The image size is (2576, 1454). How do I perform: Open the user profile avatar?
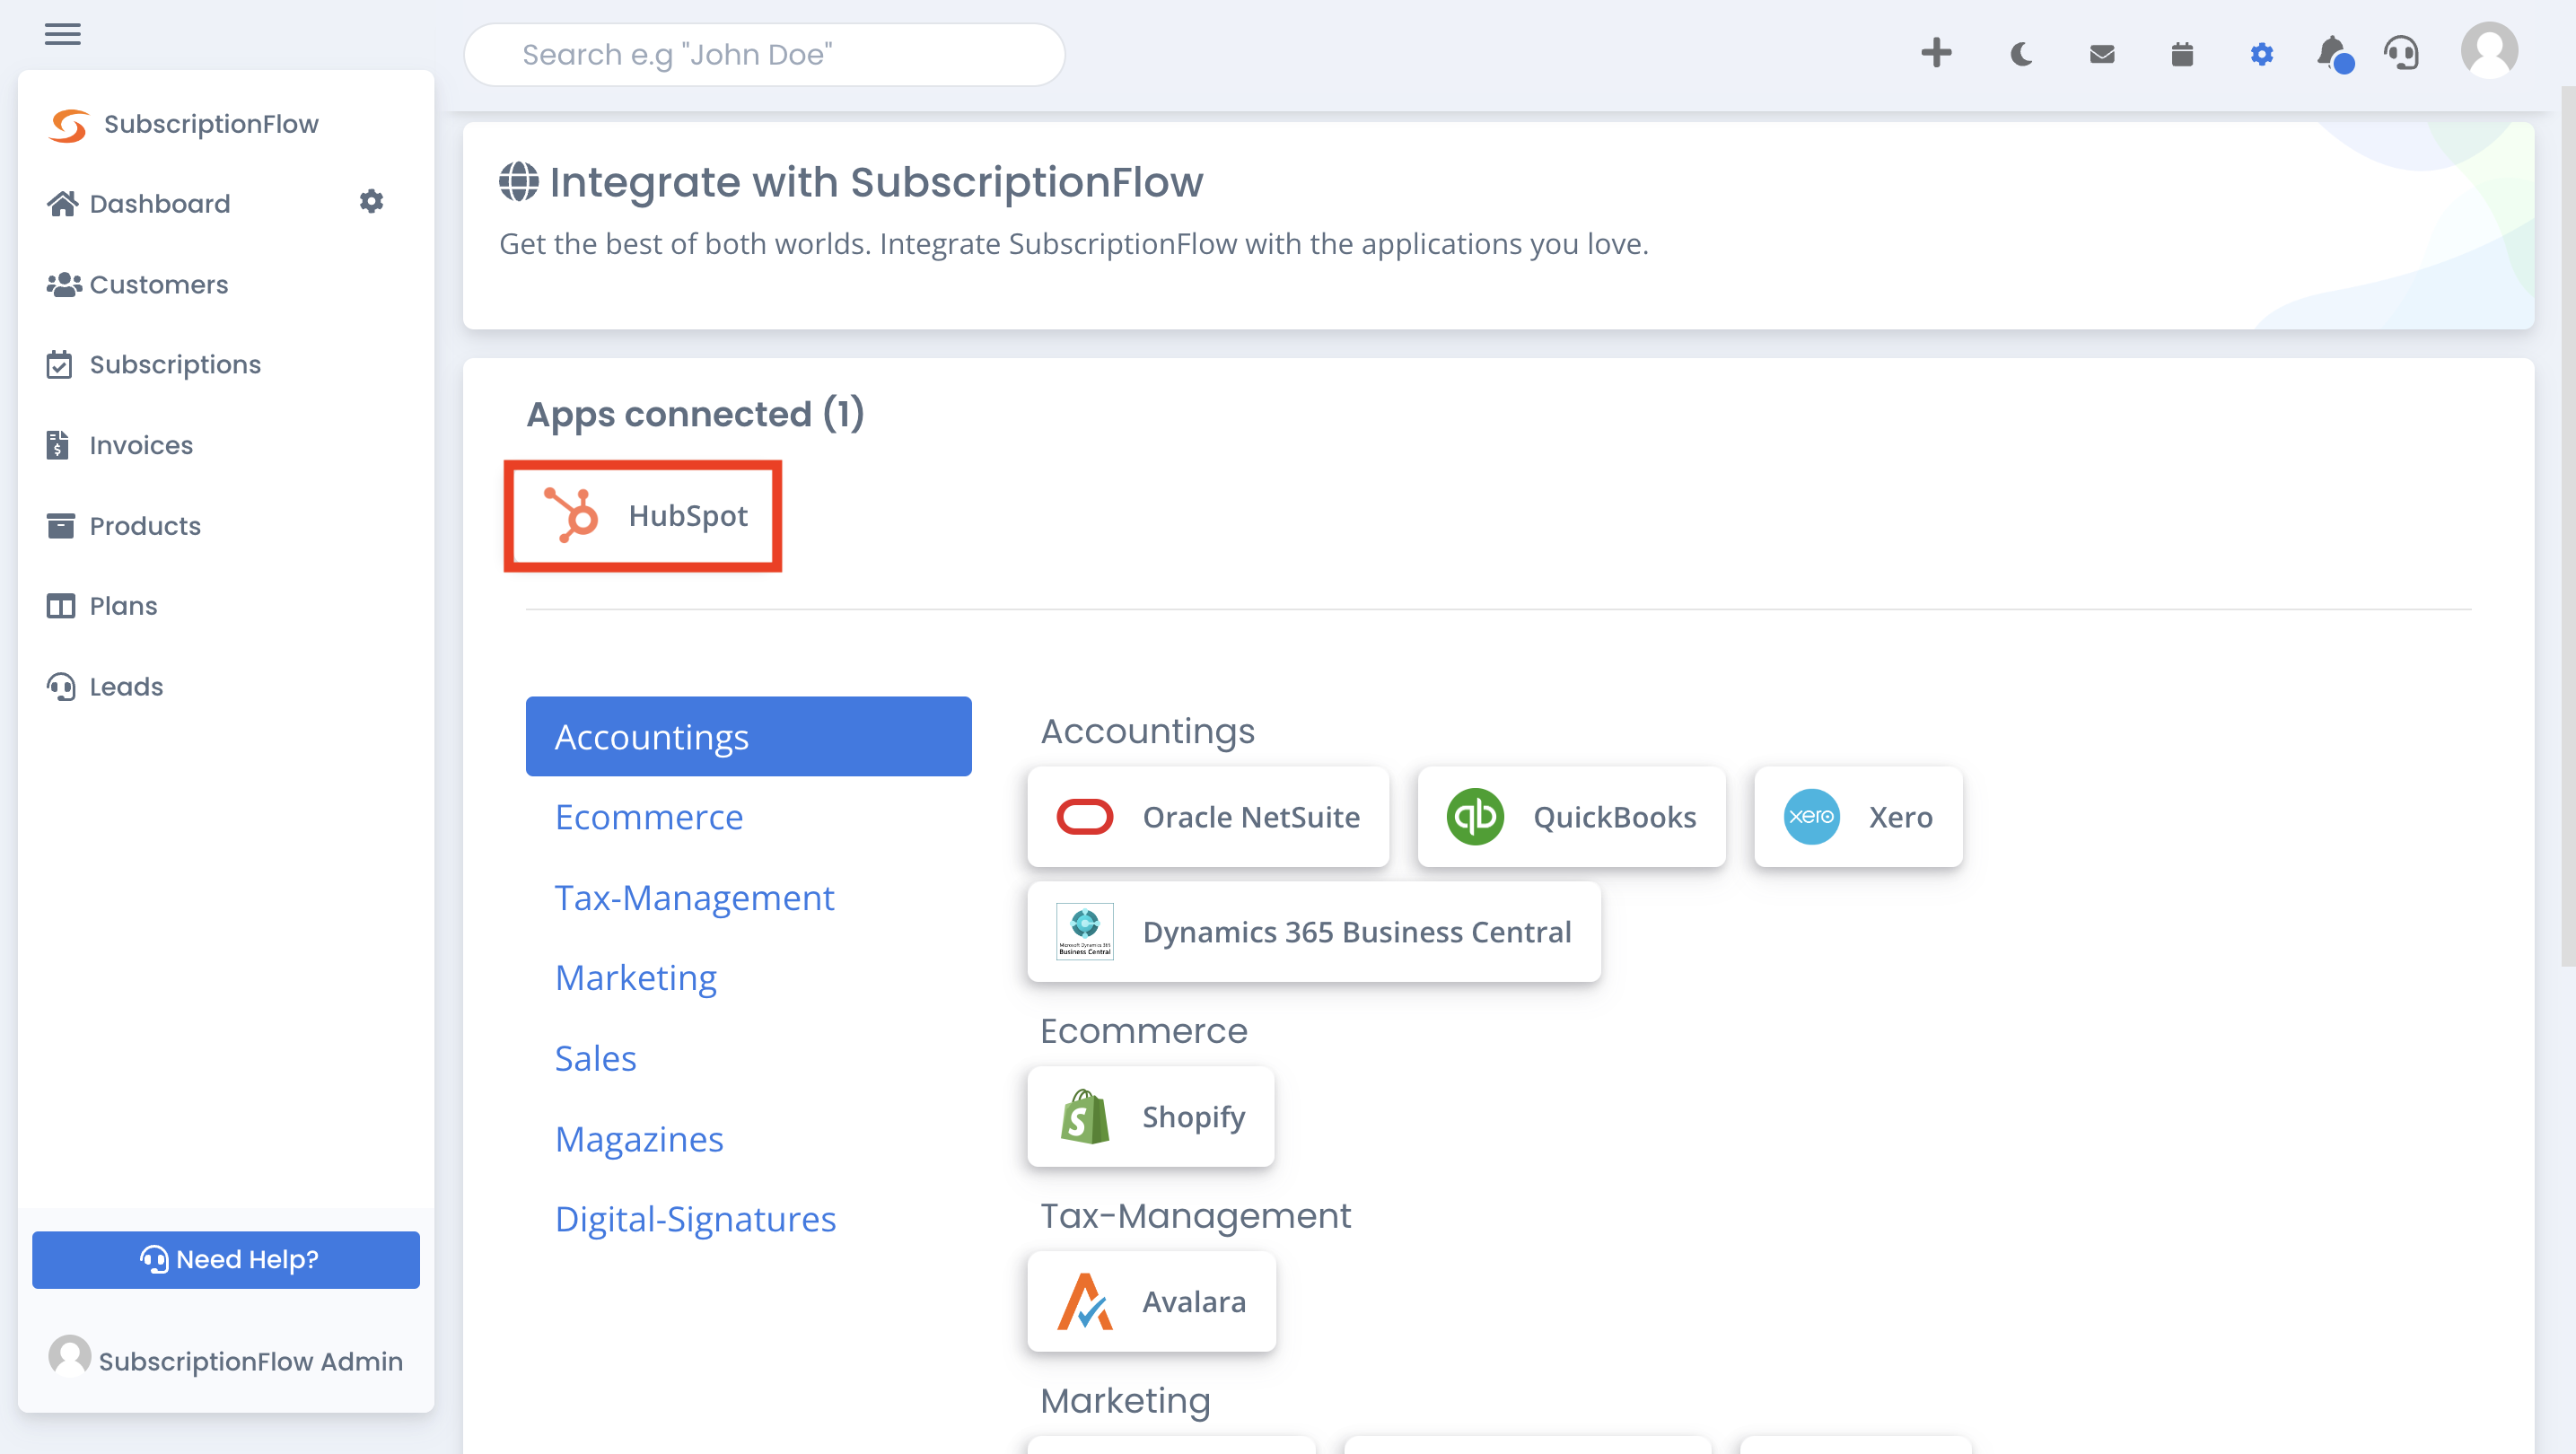[x=2489, y=50]
